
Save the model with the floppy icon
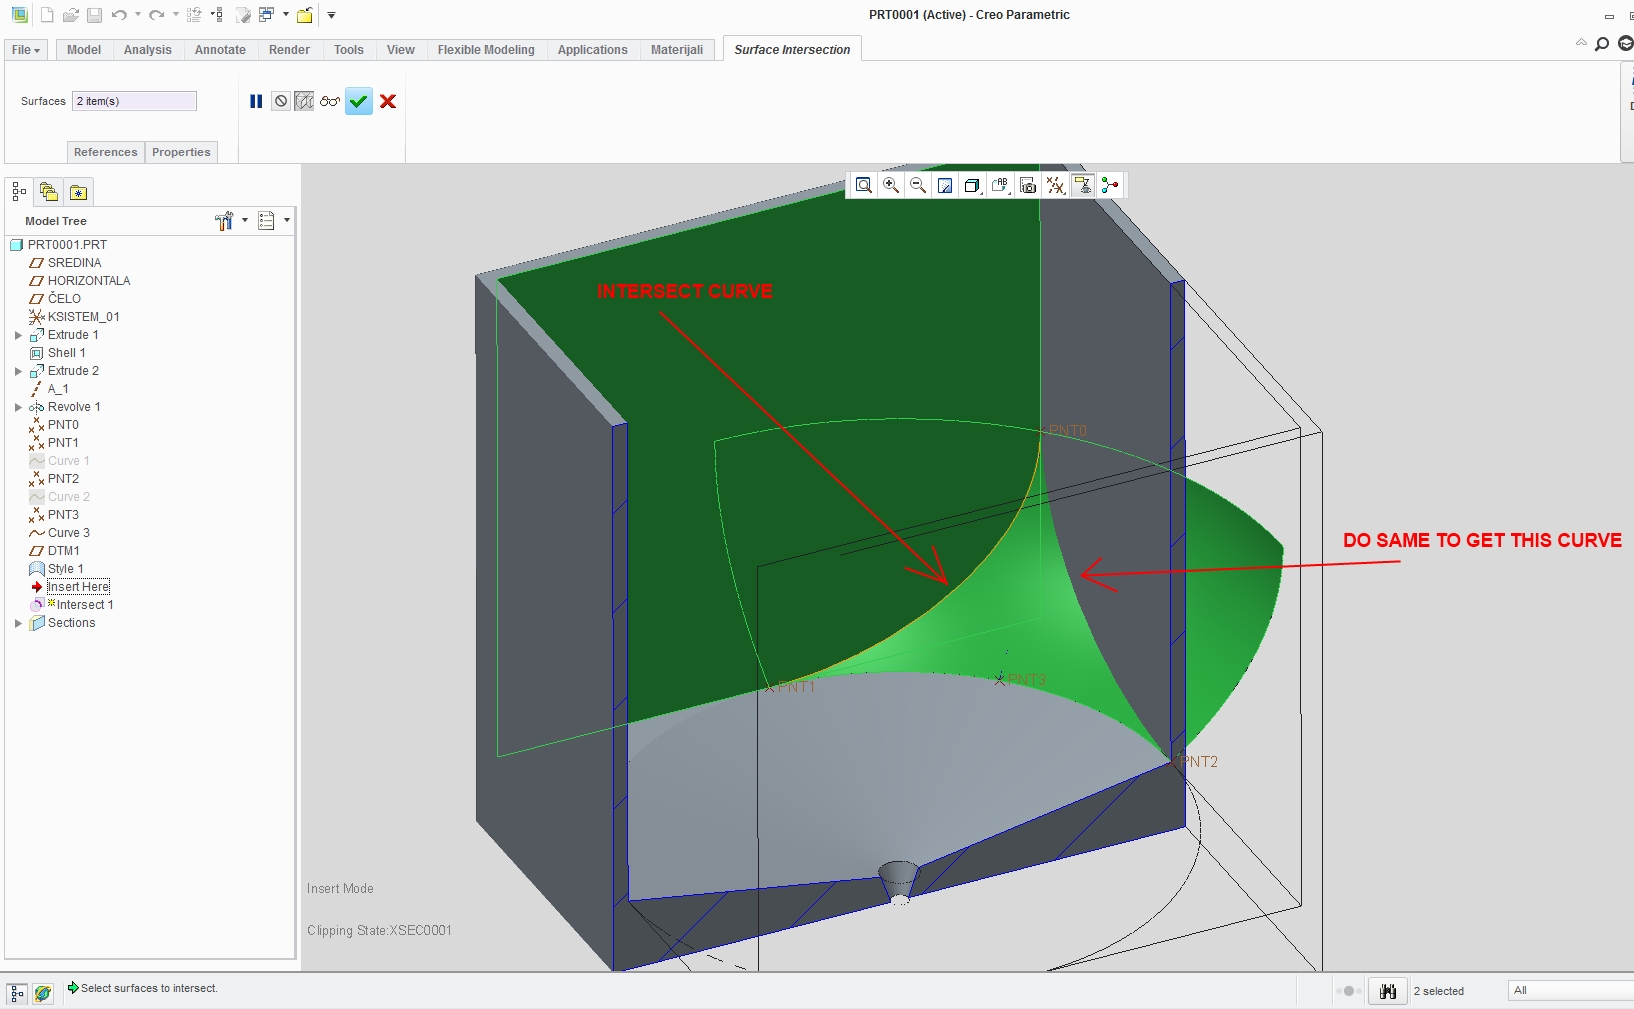pyautogui.click(x=94, y=15)
